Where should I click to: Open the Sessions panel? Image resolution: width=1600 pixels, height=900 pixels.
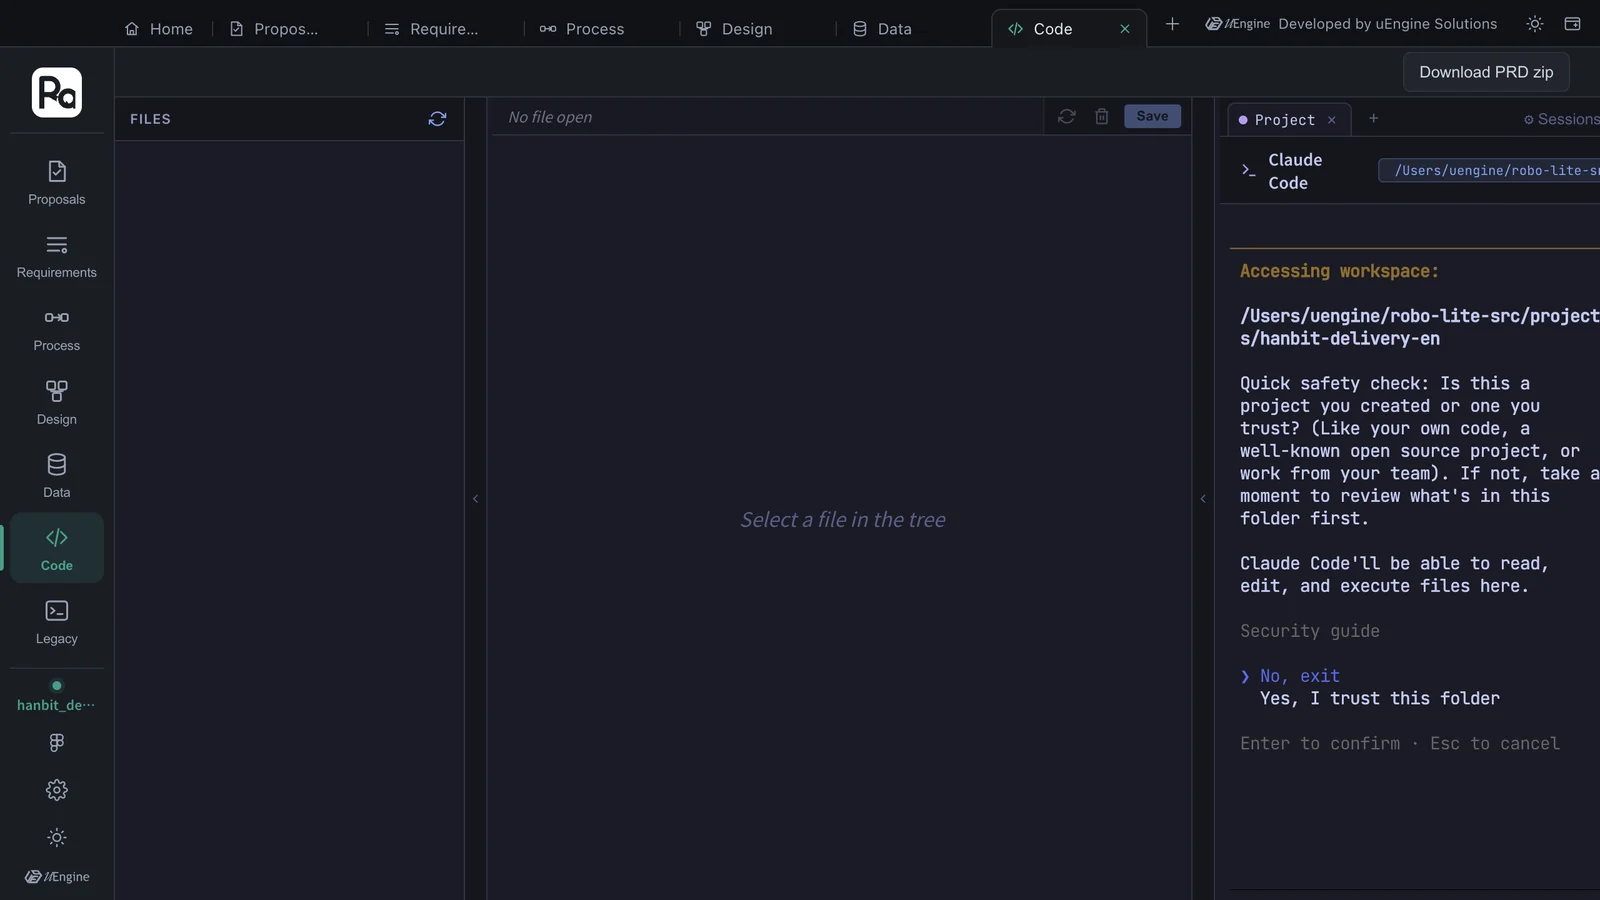pyautogui.click(x=1562, y=119)
